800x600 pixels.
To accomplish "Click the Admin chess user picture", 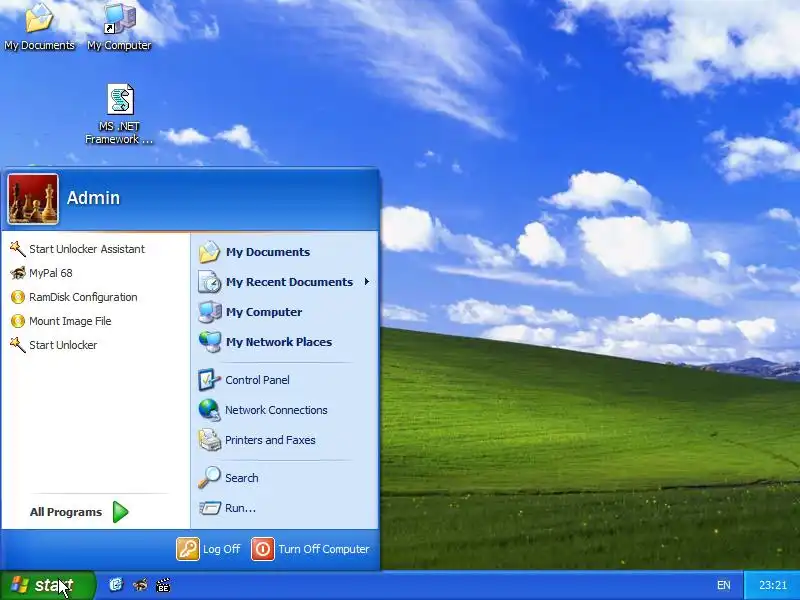I will coord(33,198).
